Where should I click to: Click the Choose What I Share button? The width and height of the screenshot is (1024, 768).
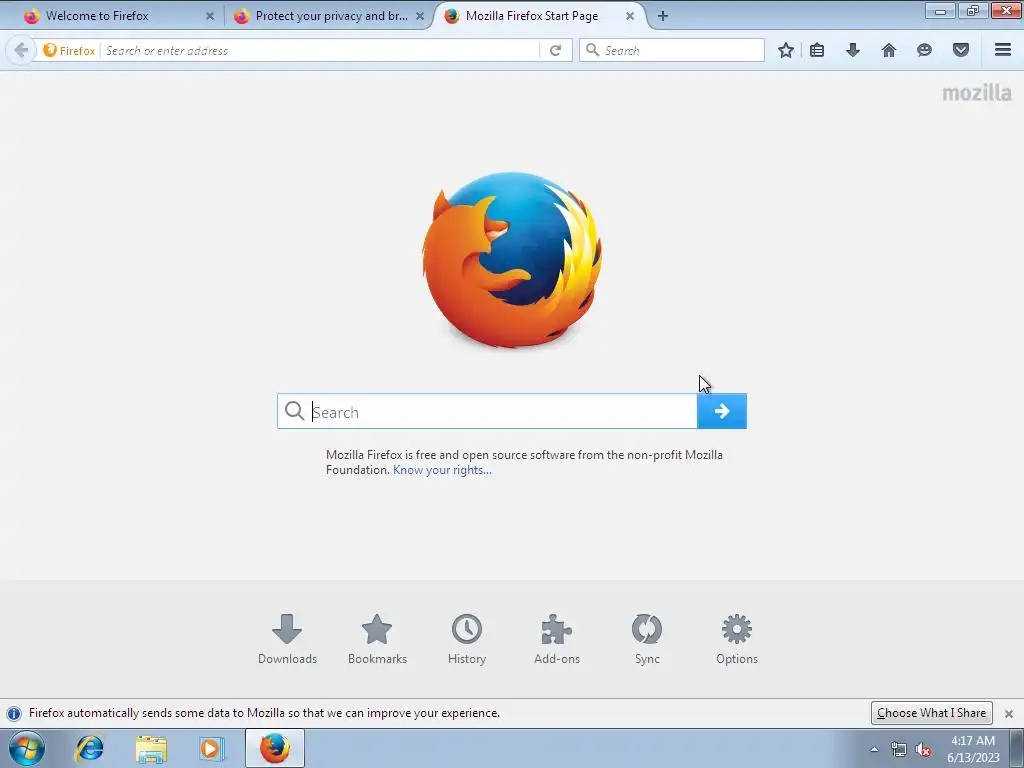point(931,712)
